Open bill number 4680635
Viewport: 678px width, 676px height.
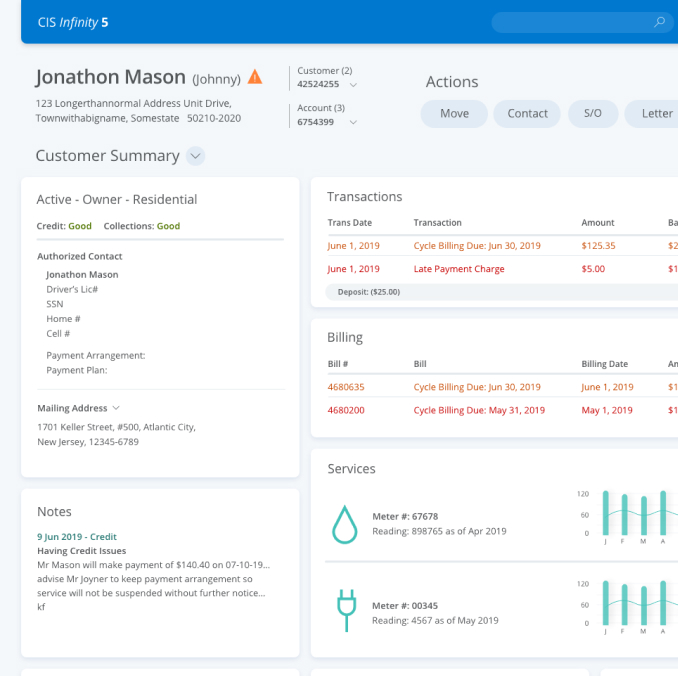coord(346,387)
